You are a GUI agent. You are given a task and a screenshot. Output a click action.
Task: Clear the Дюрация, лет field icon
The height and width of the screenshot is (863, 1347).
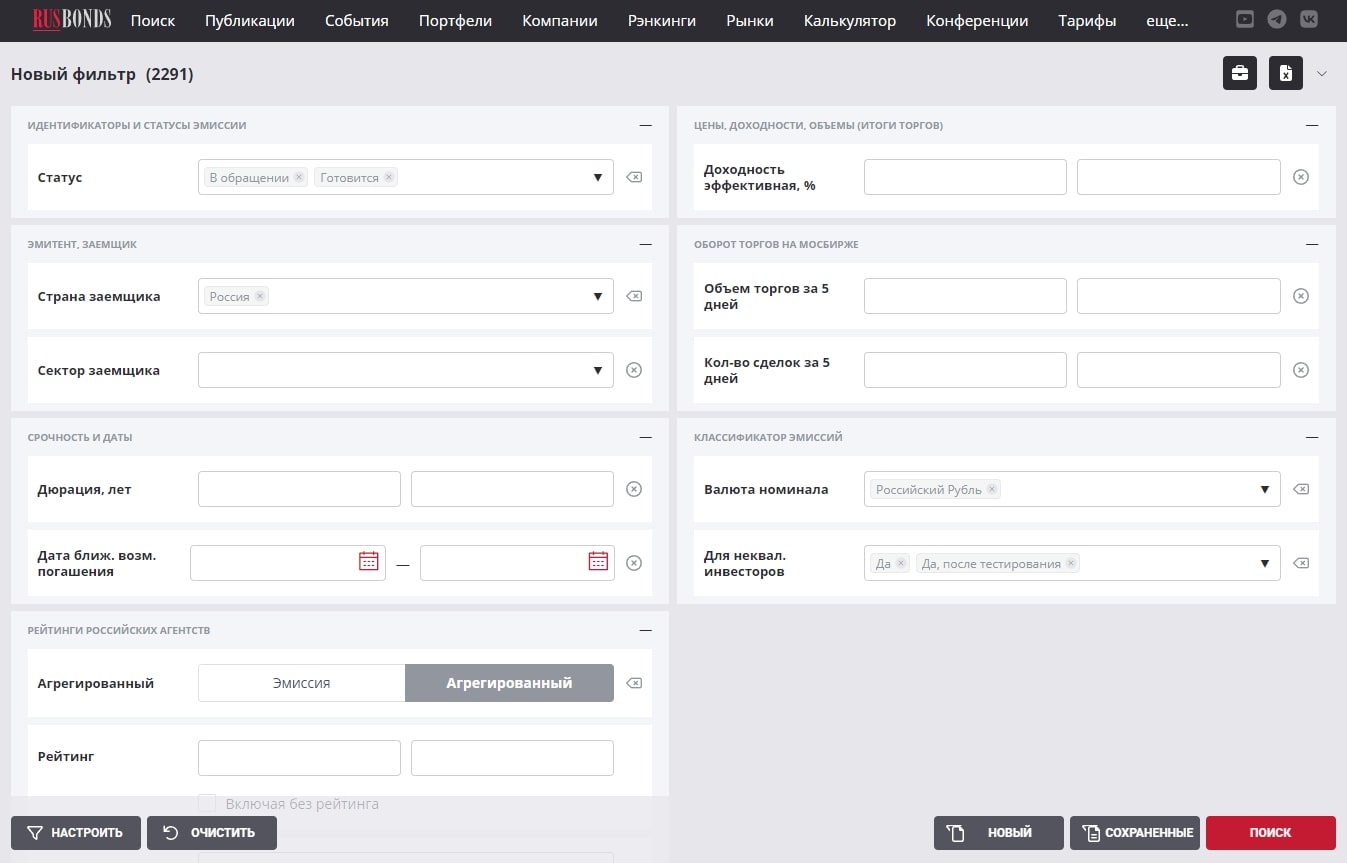point(634,489)
